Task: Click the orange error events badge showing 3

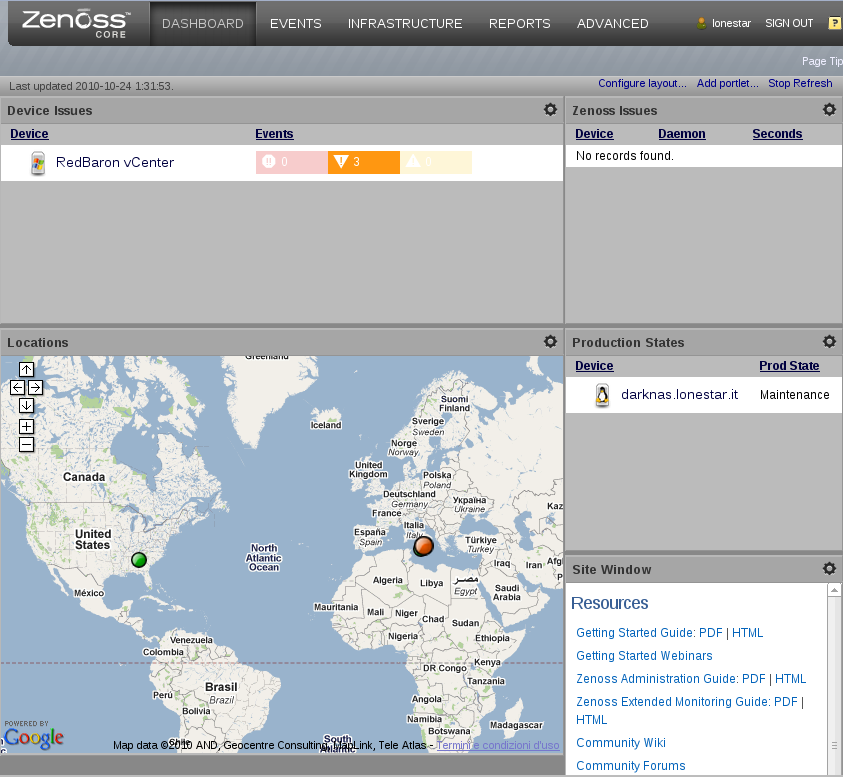Action: tap(364, 162)
